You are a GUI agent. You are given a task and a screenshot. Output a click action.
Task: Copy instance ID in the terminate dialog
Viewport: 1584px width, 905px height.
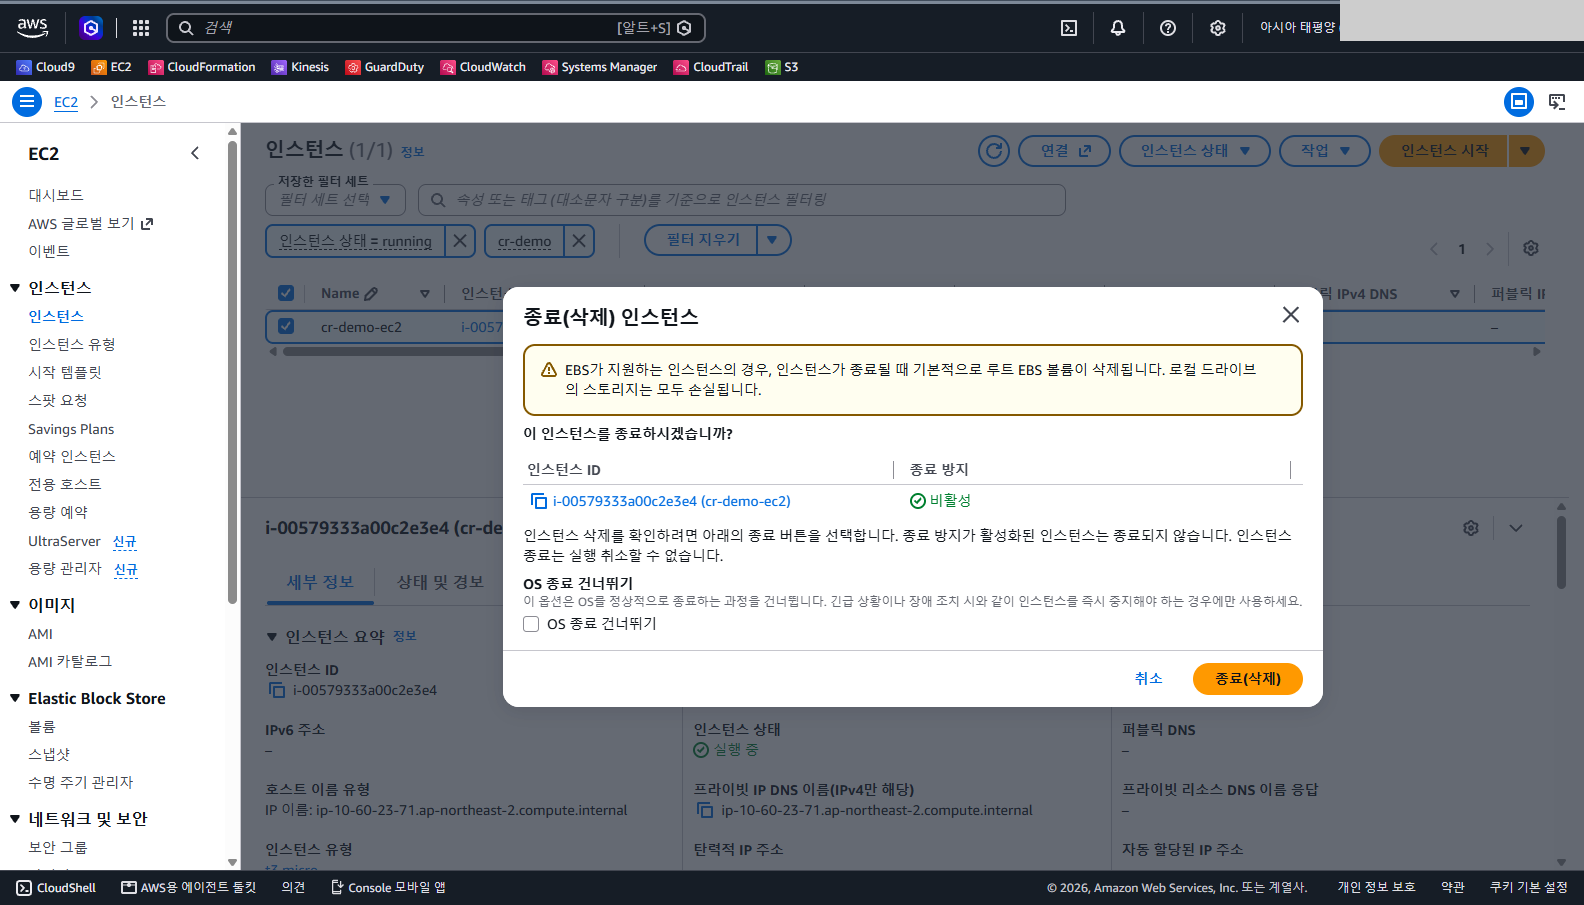point(539,501)
